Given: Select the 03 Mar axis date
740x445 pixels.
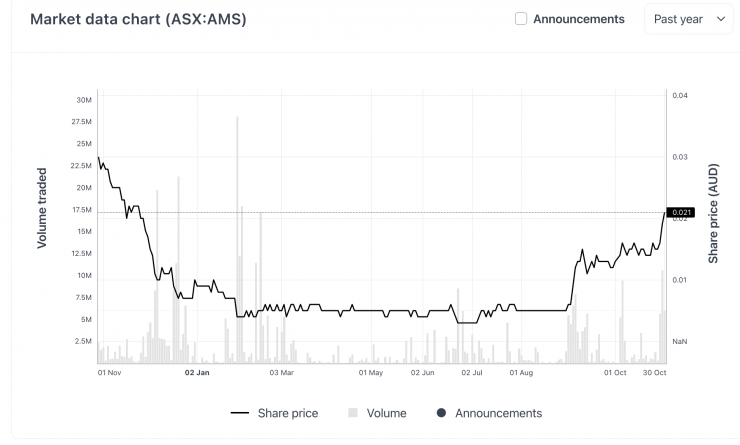Looking at the screenshot, I should (x=281, y=373).
